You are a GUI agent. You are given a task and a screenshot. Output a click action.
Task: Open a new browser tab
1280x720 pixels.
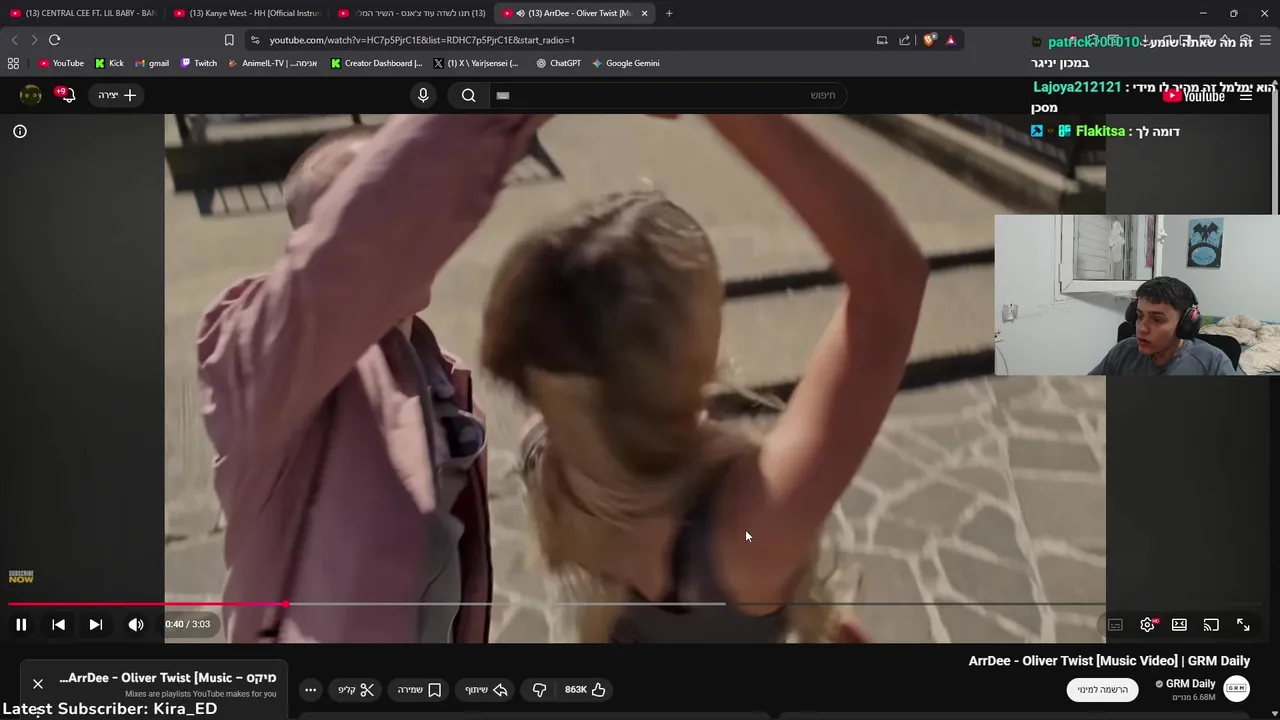[669, 13]
